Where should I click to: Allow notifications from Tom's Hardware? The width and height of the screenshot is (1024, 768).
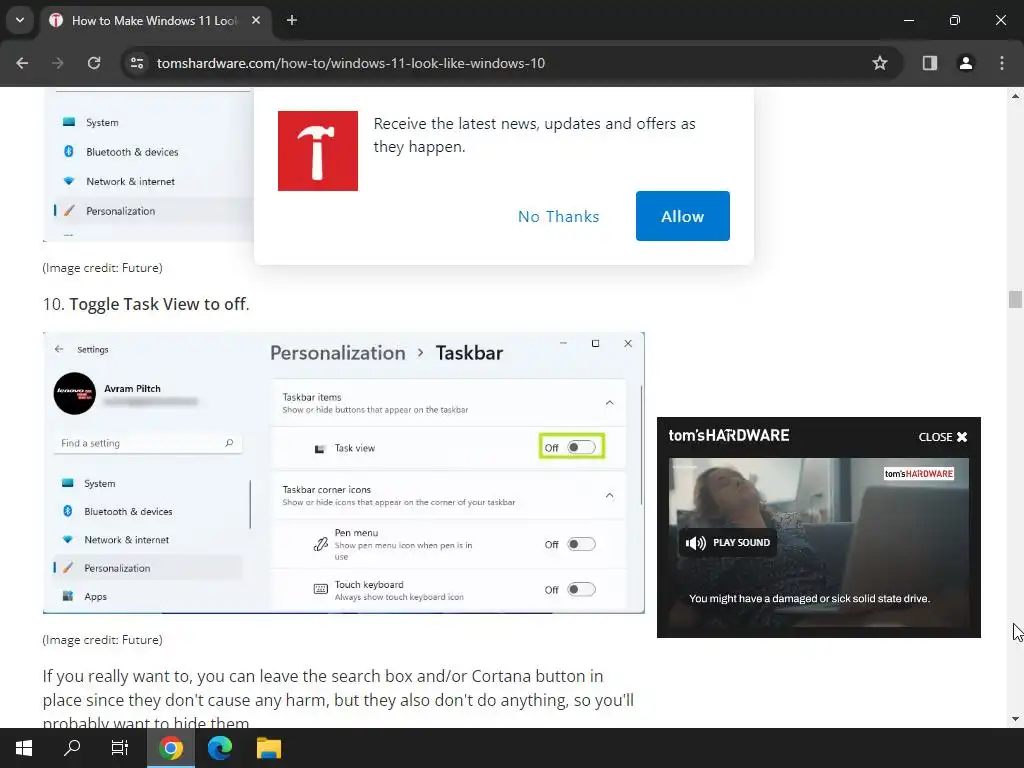click(x=682, y=216)
